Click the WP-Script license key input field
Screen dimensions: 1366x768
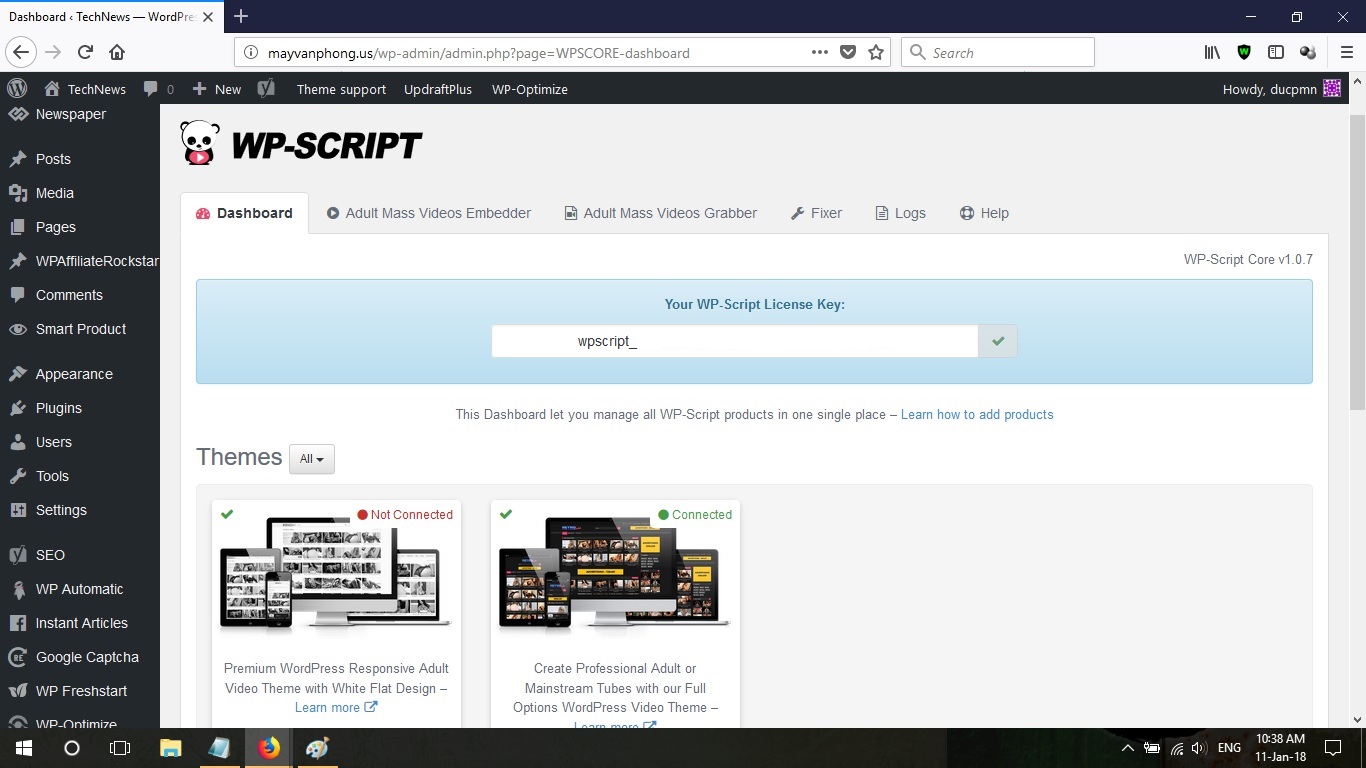(x=735, y=341)
